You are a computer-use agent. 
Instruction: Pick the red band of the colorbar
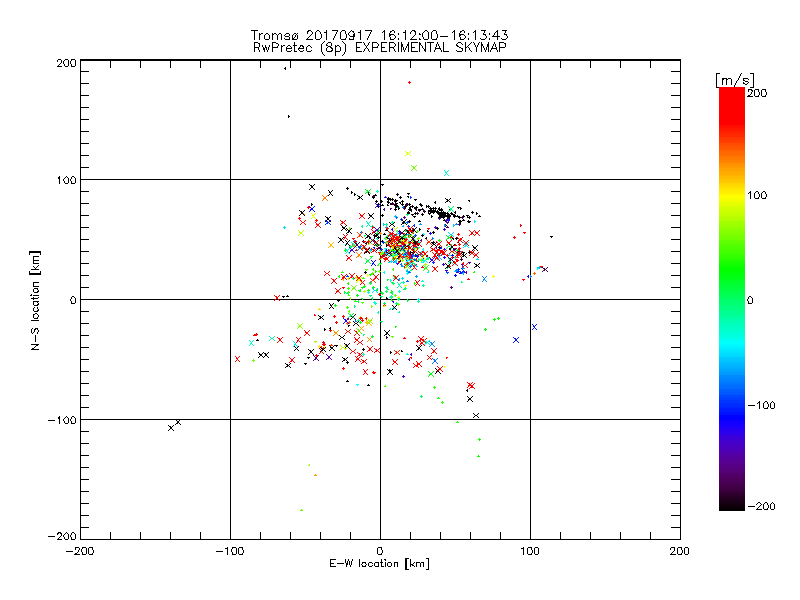(x=732, y=105)
